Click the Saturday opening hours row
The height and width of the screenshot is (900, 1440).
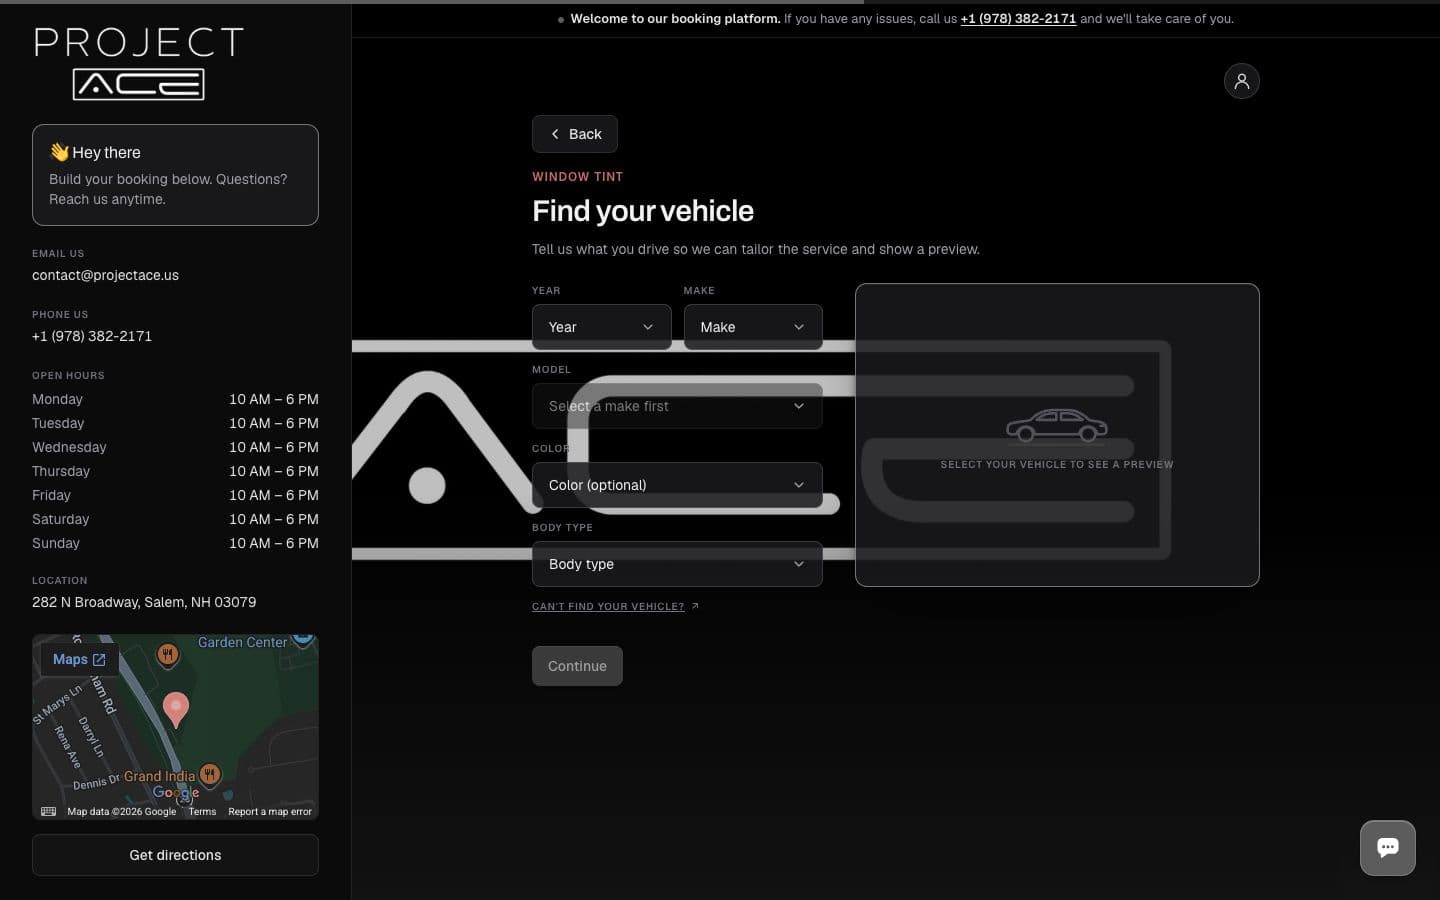(175, 519)
